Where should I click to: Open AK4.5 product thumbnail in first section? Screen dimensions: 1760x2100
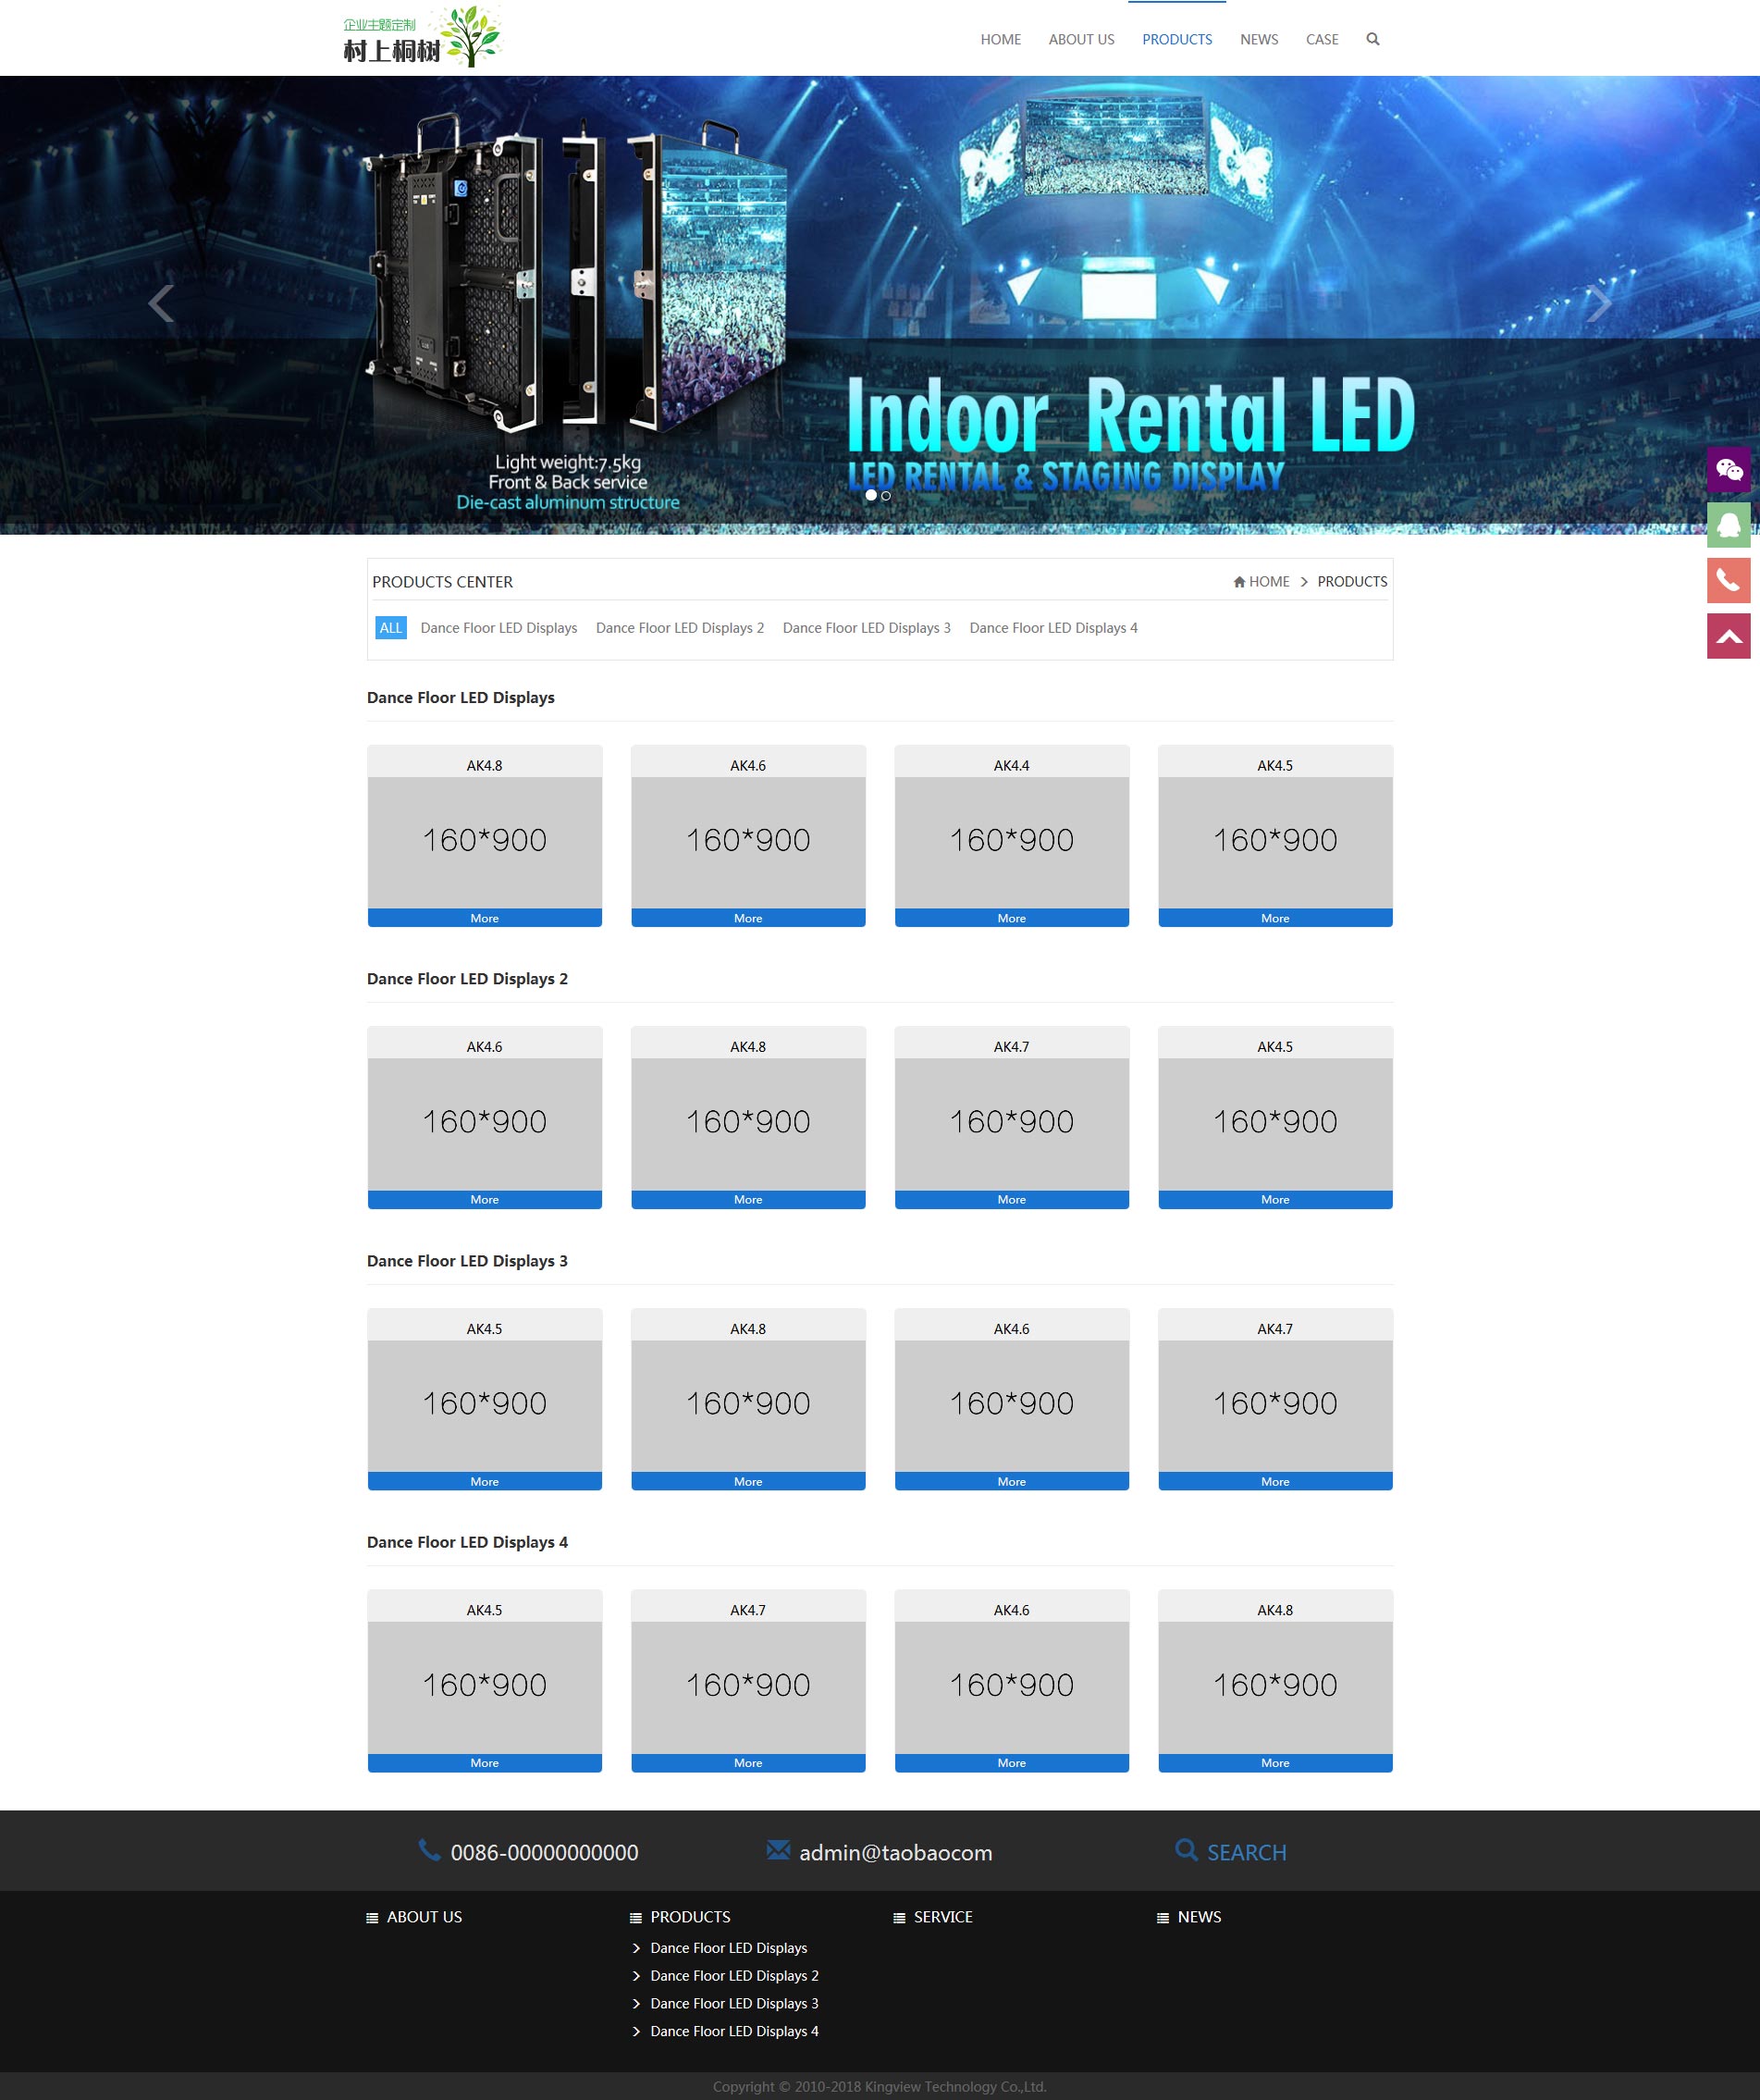(x=1275, y=843)
